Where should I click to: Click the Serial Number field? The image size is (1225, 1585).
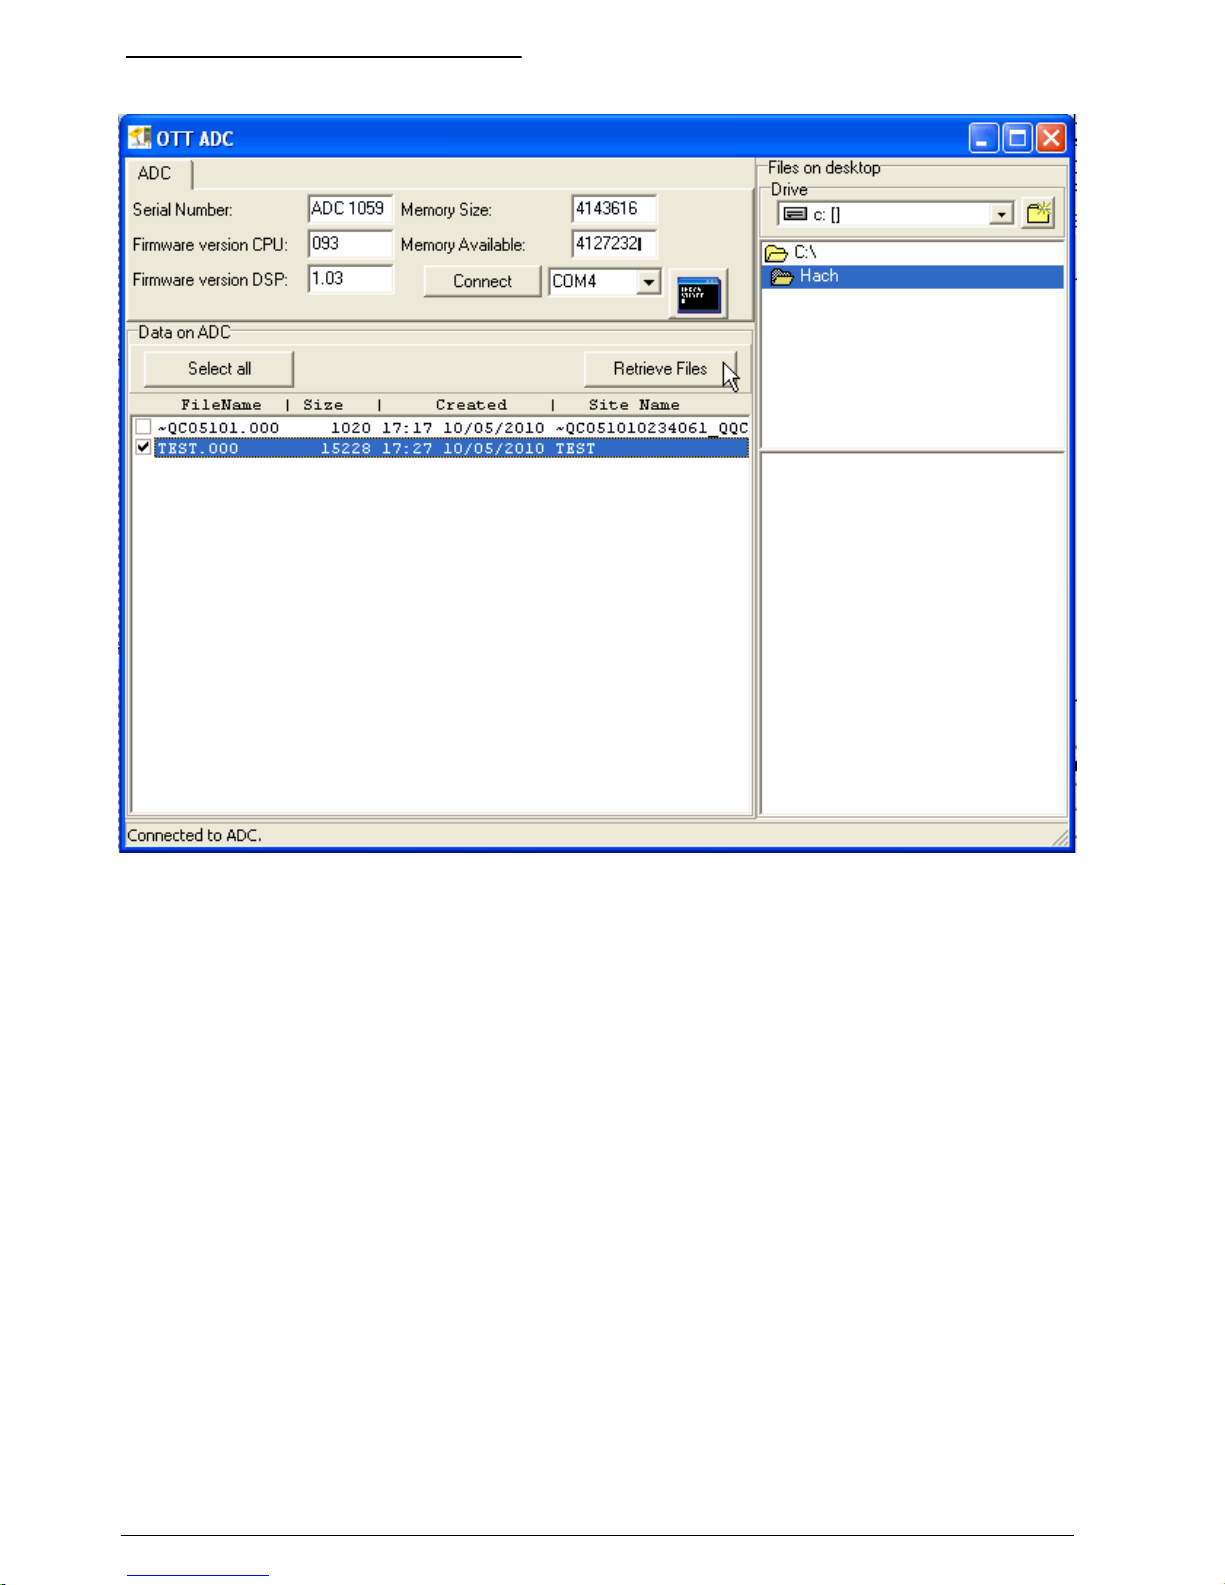[350, 208]
